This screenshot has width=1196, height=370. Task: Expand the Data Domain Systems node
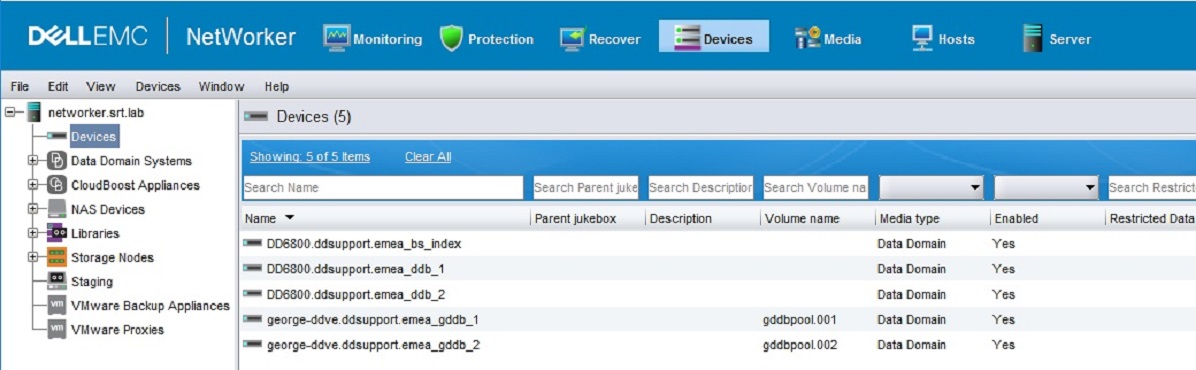pyautogui.click(x=33, y=161)
